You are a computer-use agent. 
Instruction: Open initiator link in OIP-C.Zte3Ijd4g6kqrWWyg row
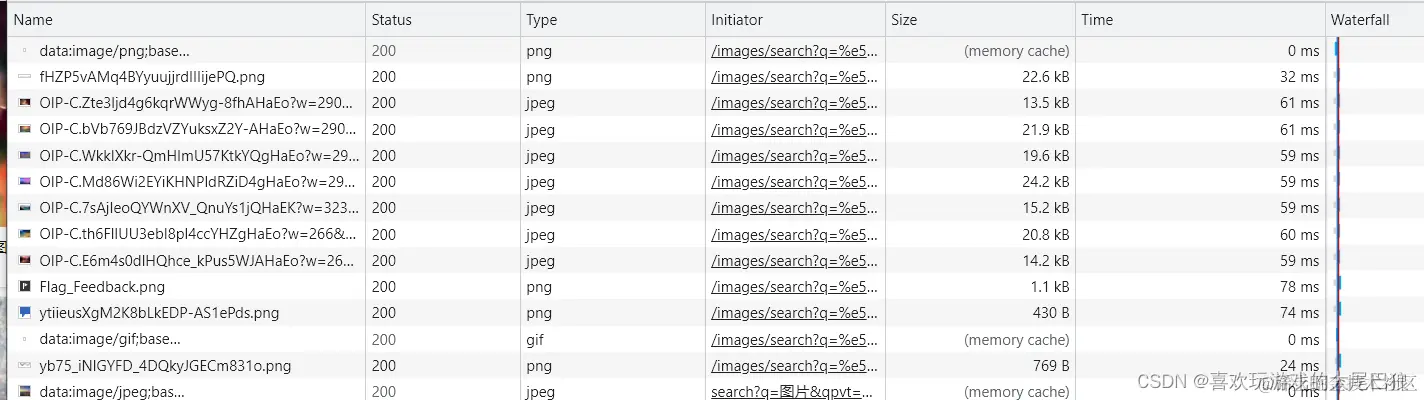[x=795, y=103]
